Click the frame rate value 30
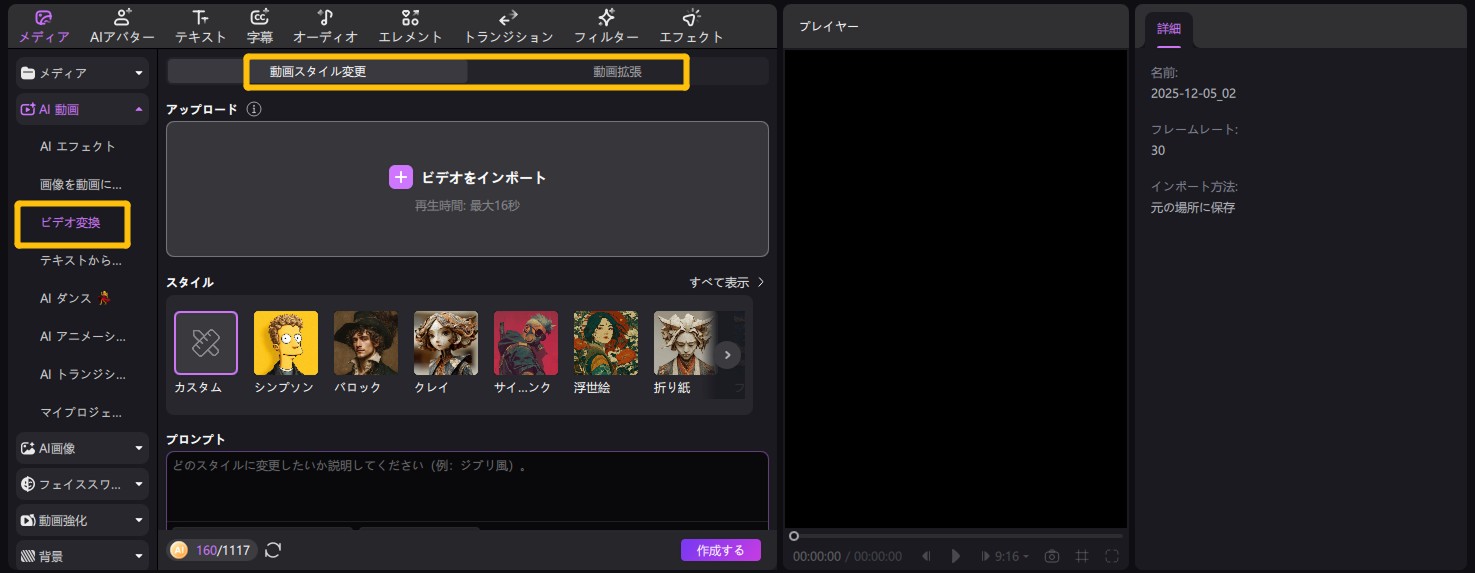The width and height of the screenshot is (1475, 573). click(1158, 151)
